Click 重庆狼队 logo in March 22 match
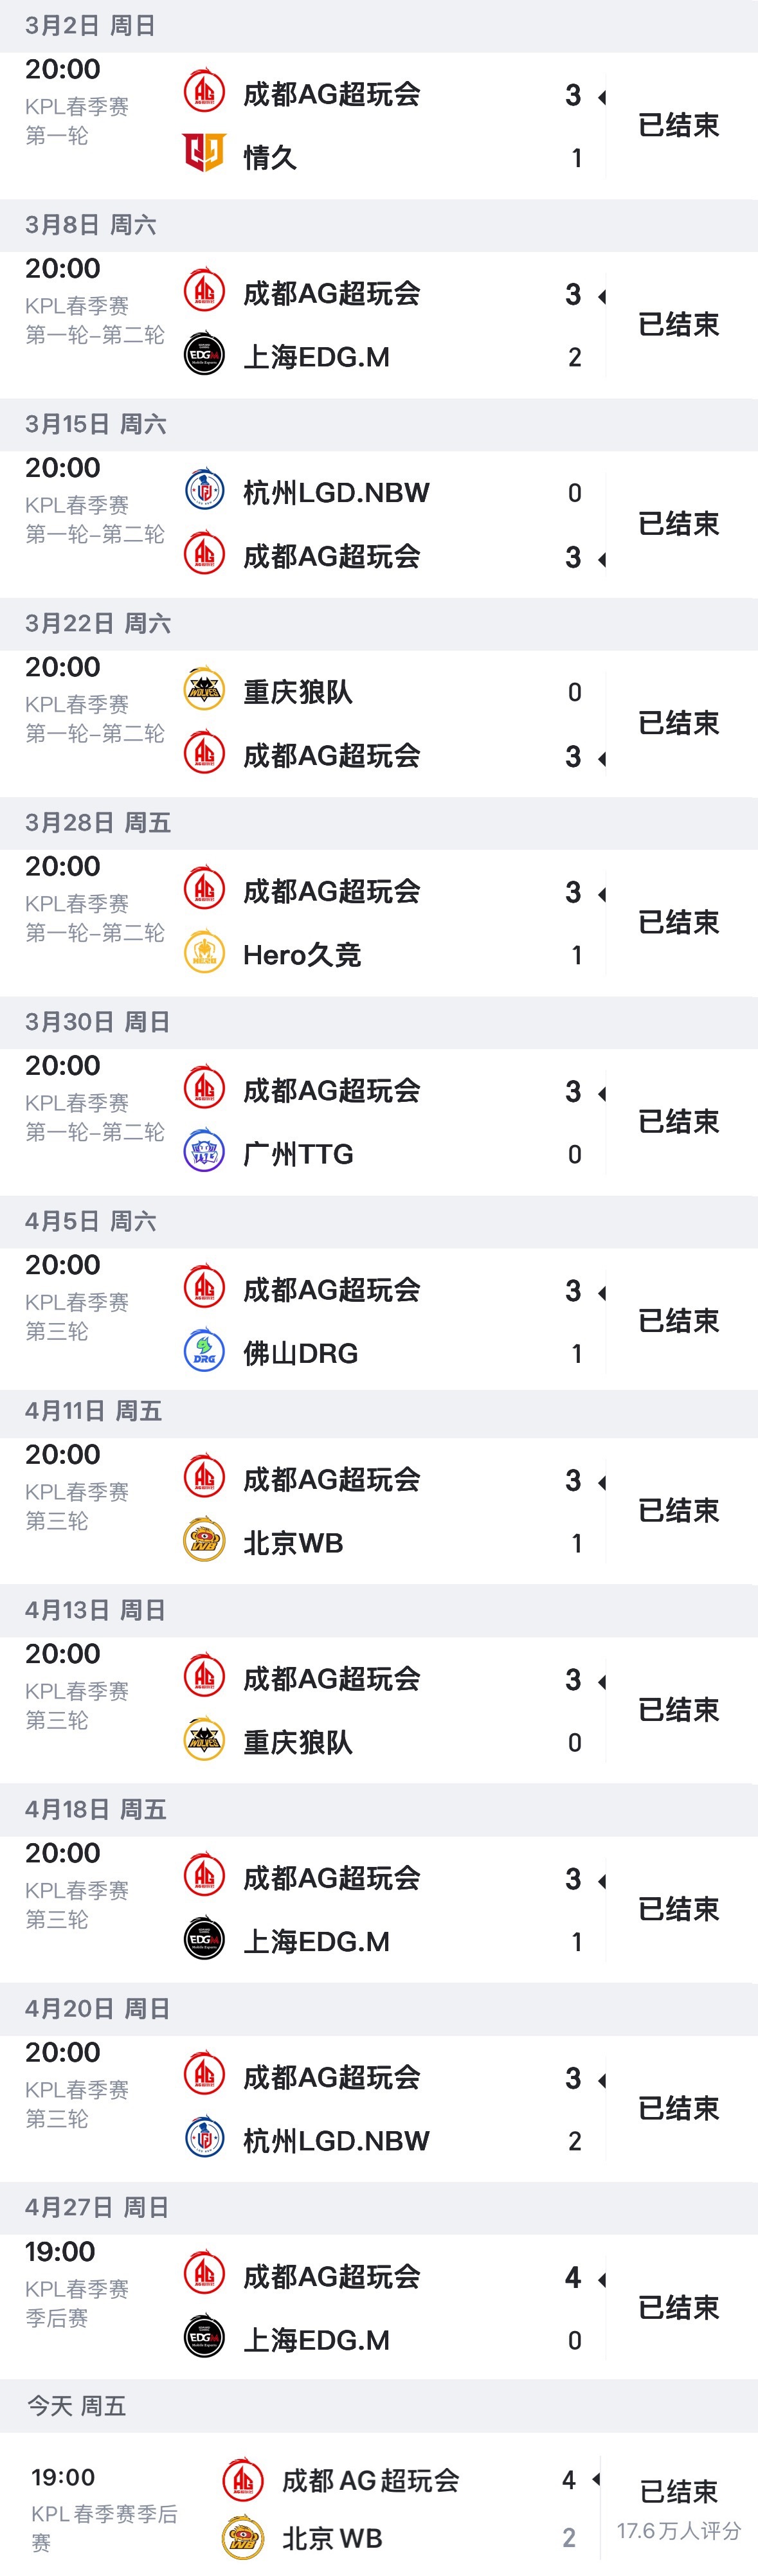Viewport: 758px width, 2576px height. [204, 689]
